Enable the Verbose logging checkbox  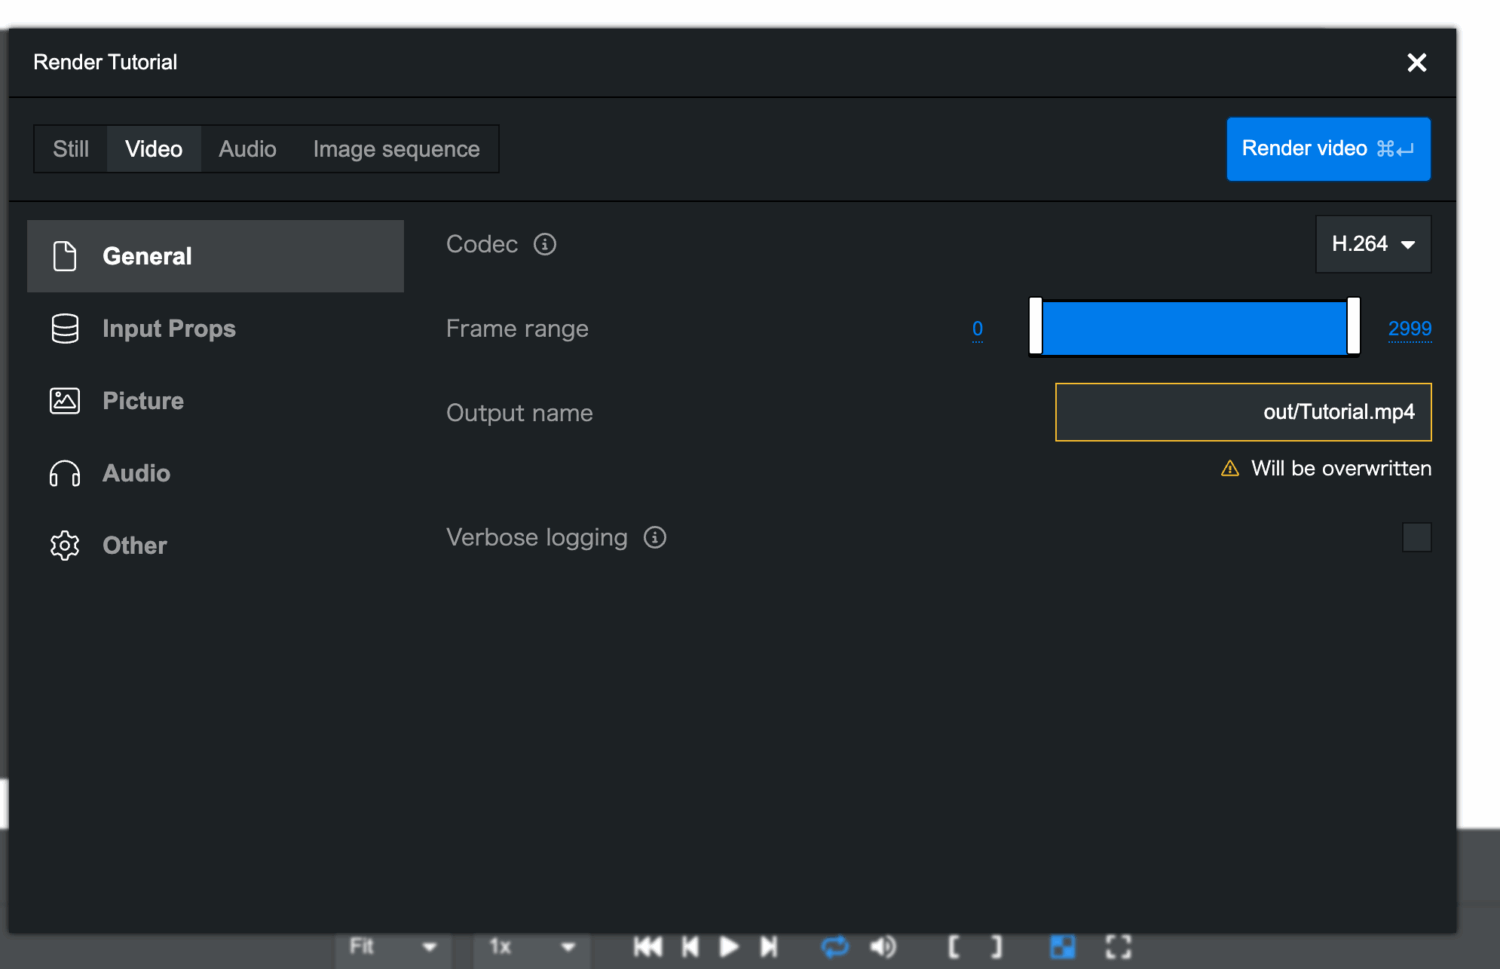click(x=1416, y=537)
